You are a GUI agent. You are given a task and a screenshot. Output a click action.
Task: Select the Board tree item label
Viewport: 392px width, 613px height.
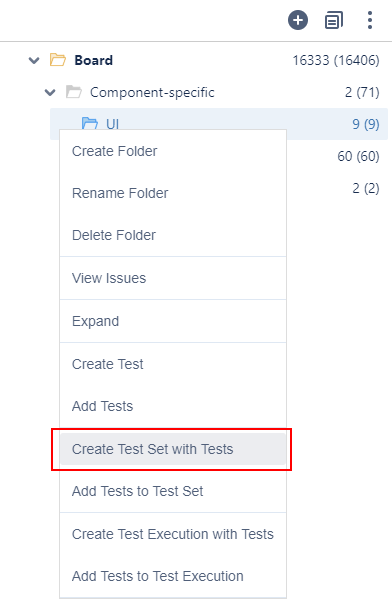point(94,61)
